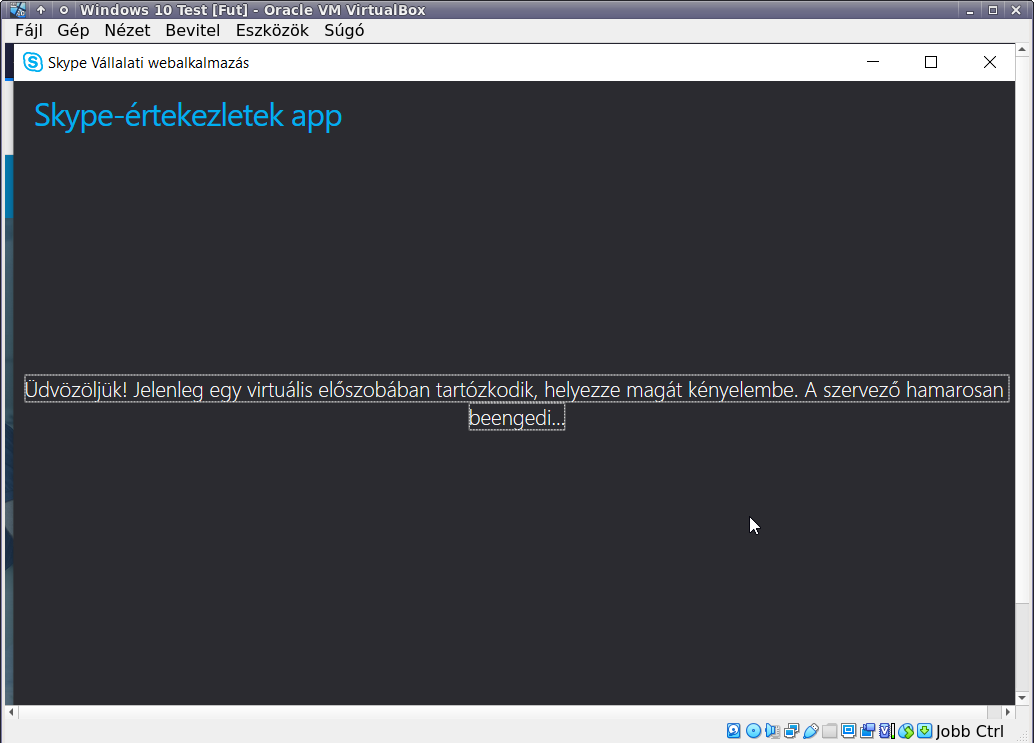Click the shared folders status icon
1034x743 pixels.
tap(830, 730)
